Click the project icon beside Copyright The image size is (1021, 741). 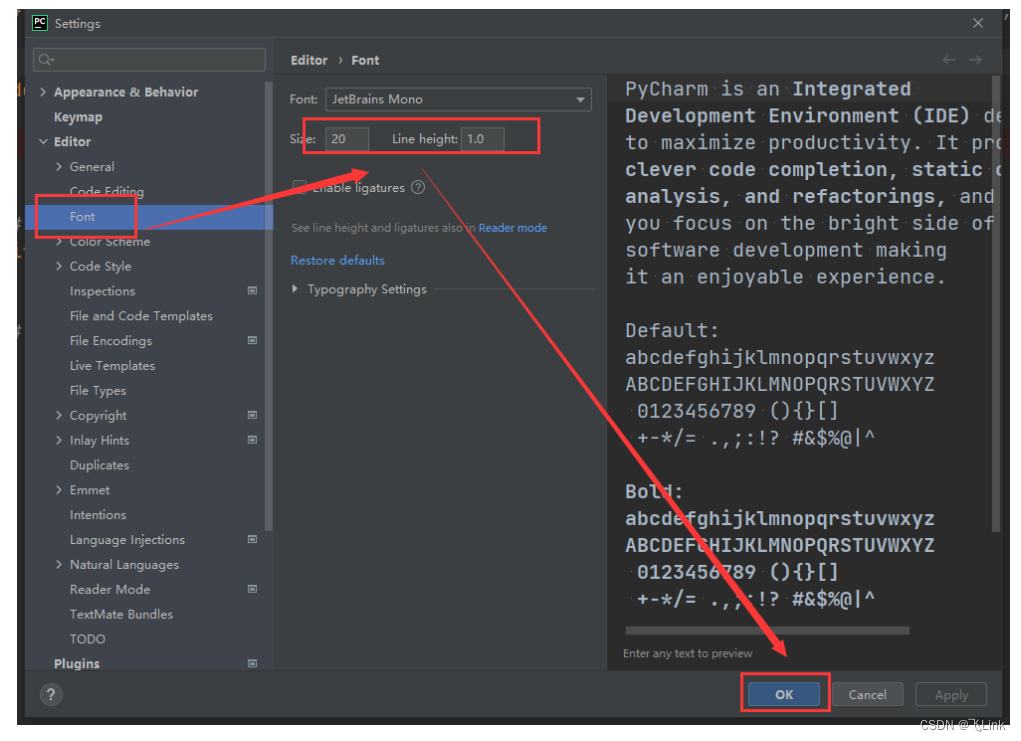(x=252, y=415)
